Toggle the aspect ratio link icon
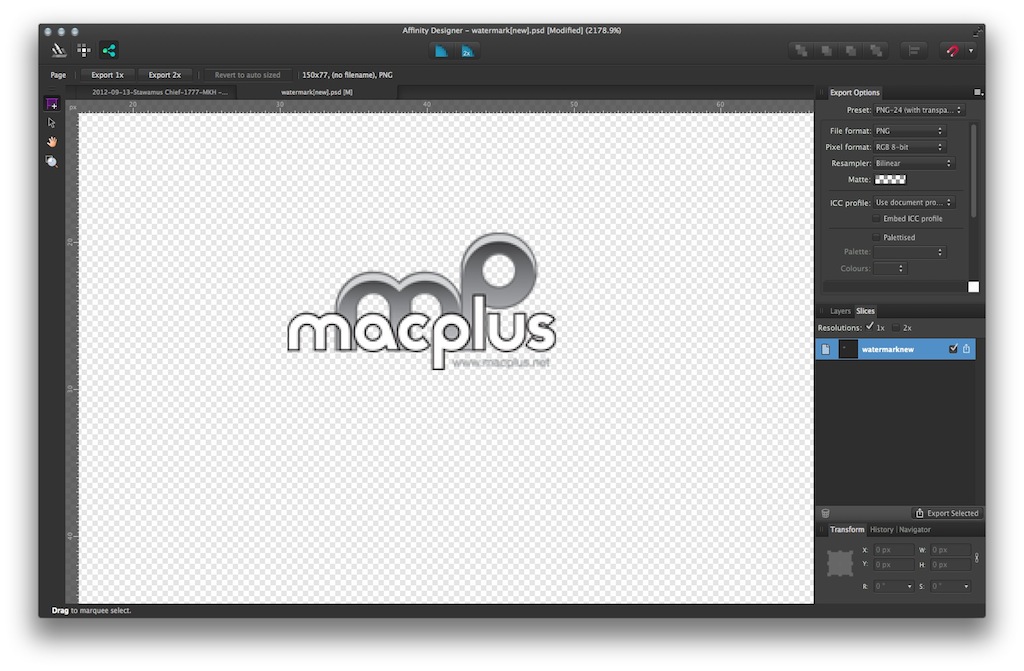1024x671 pixels. (976, 557)
